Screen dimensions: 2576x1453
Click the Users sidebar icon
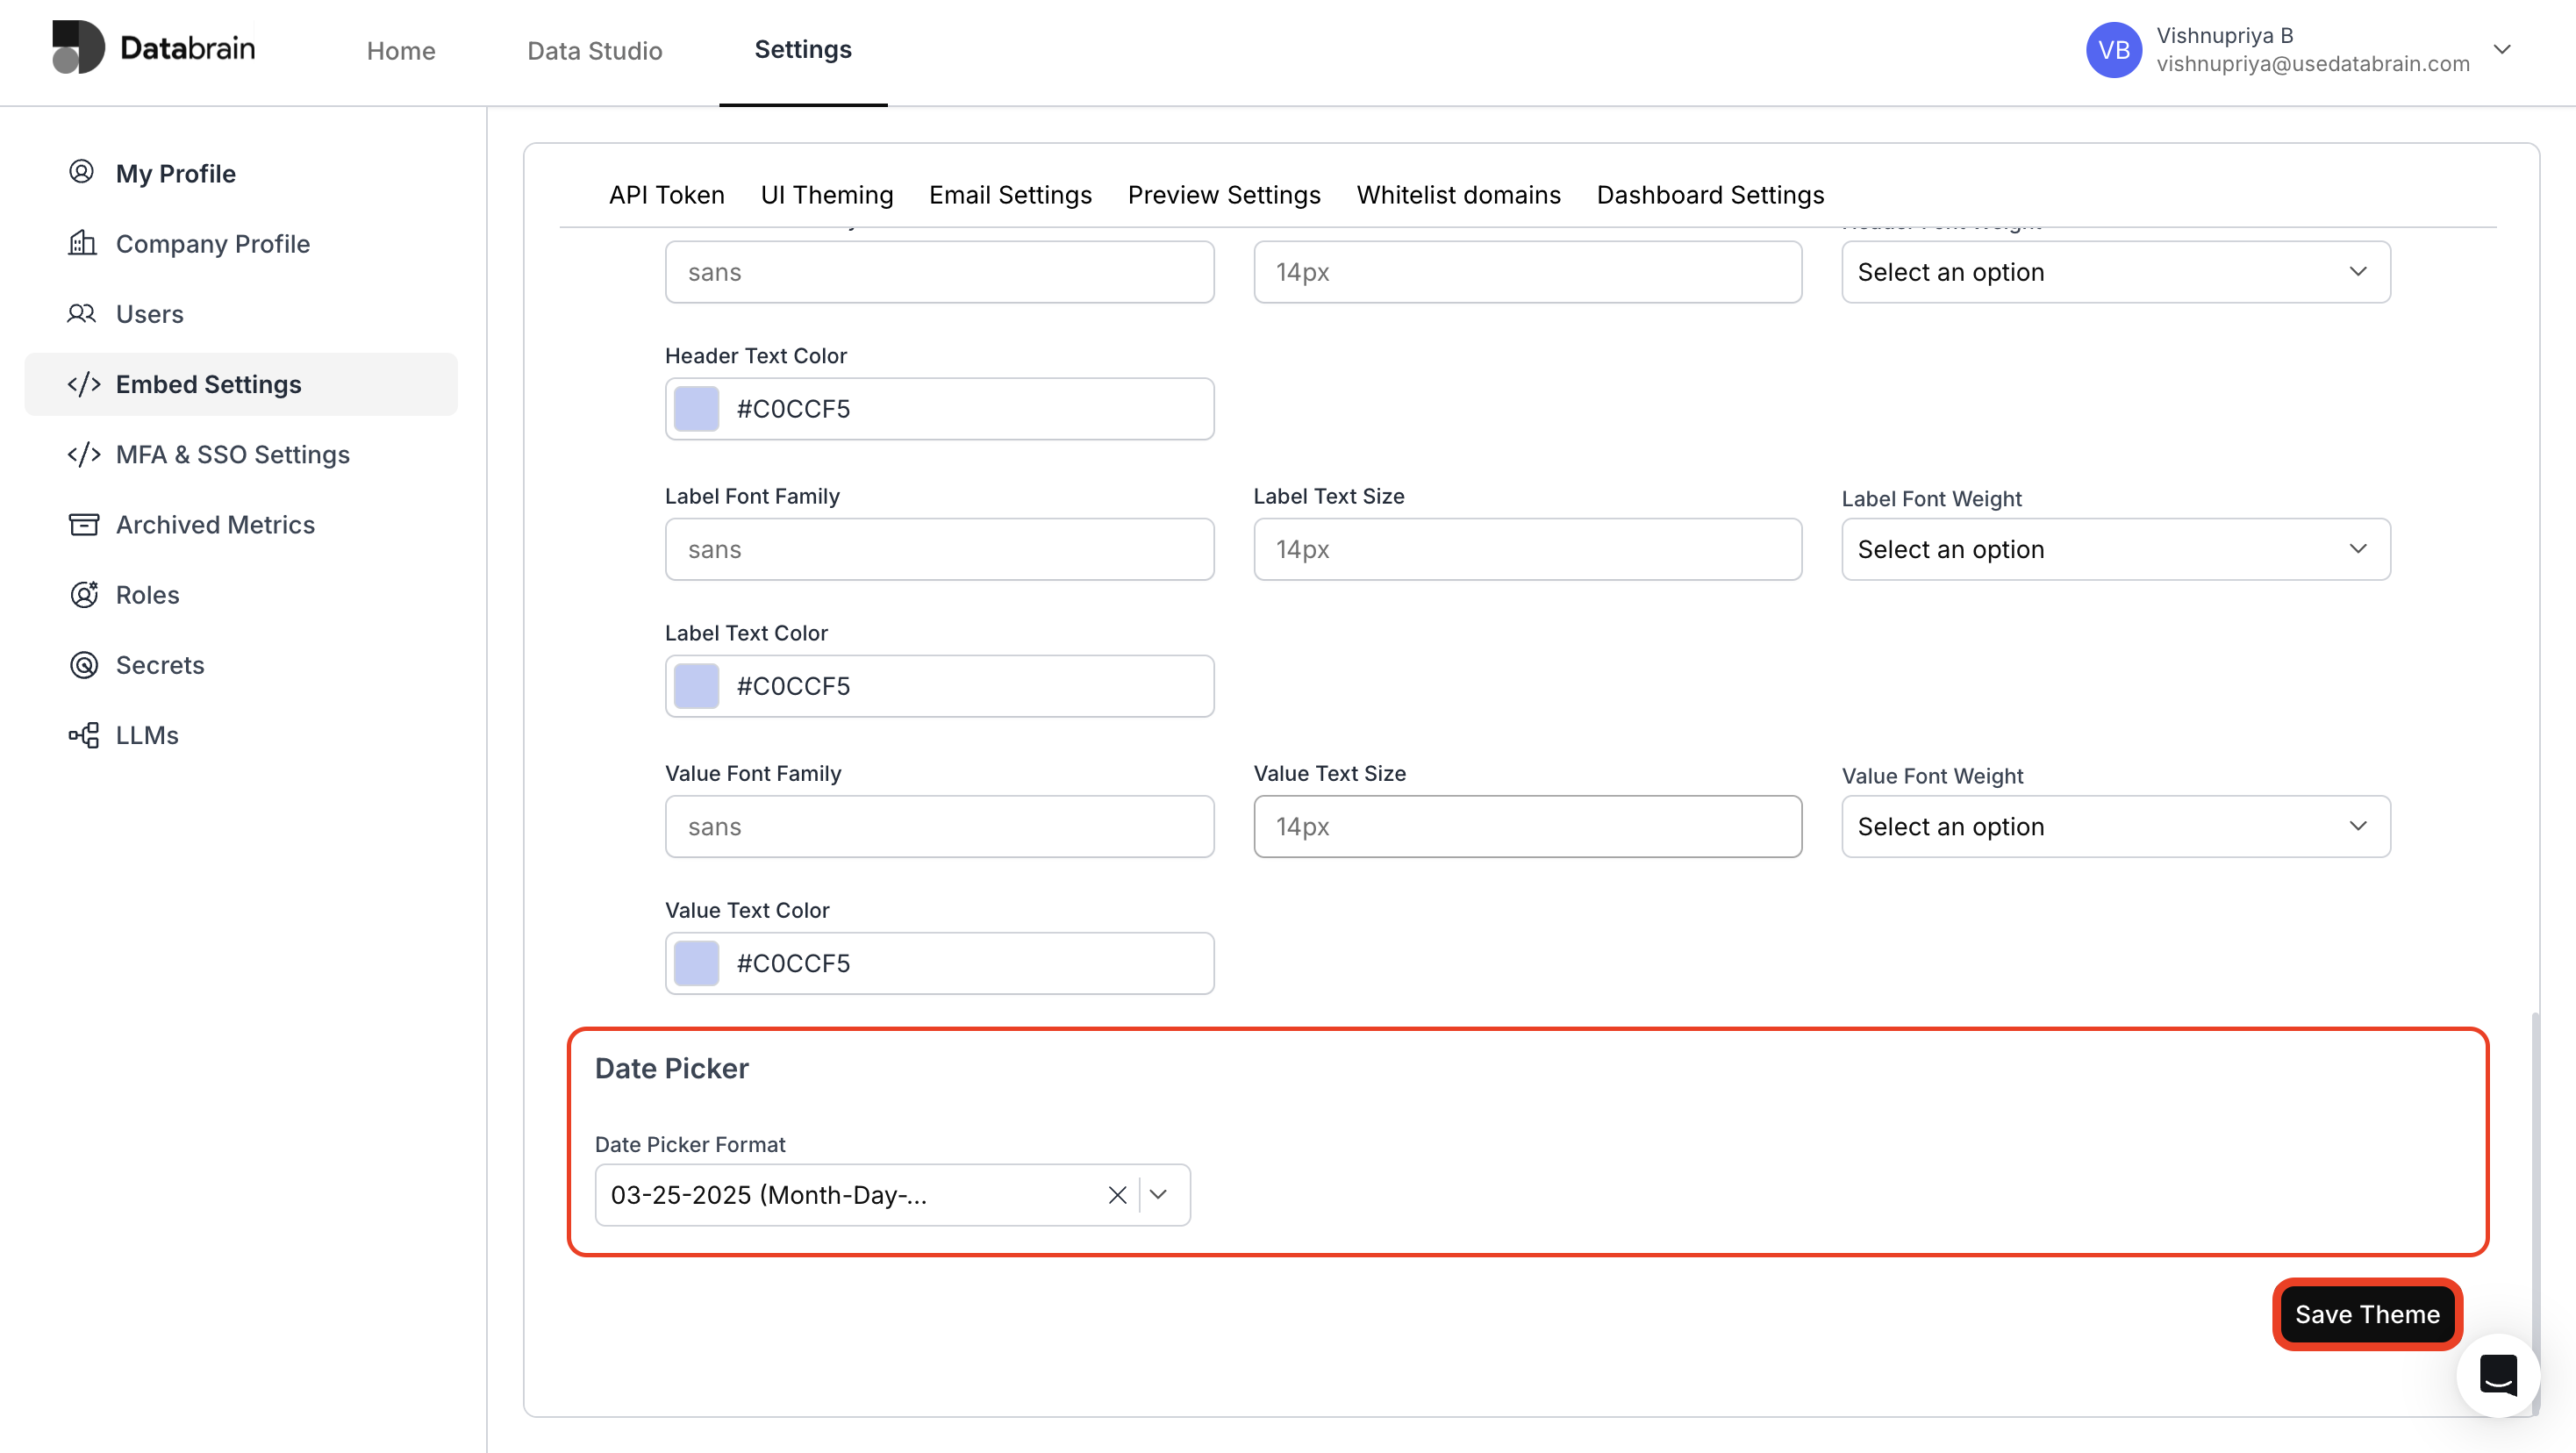click(82, 313)
